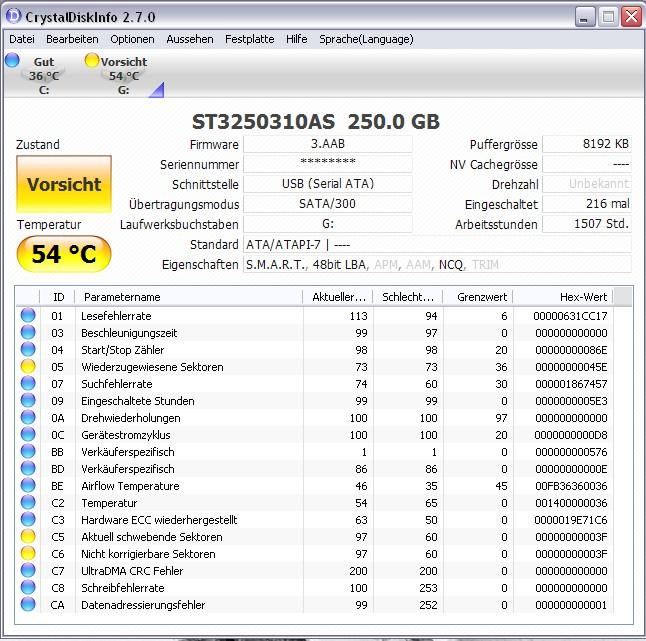Click the Datenadressierungsfehler row name
646x641 pixels.
pos(143,605)
